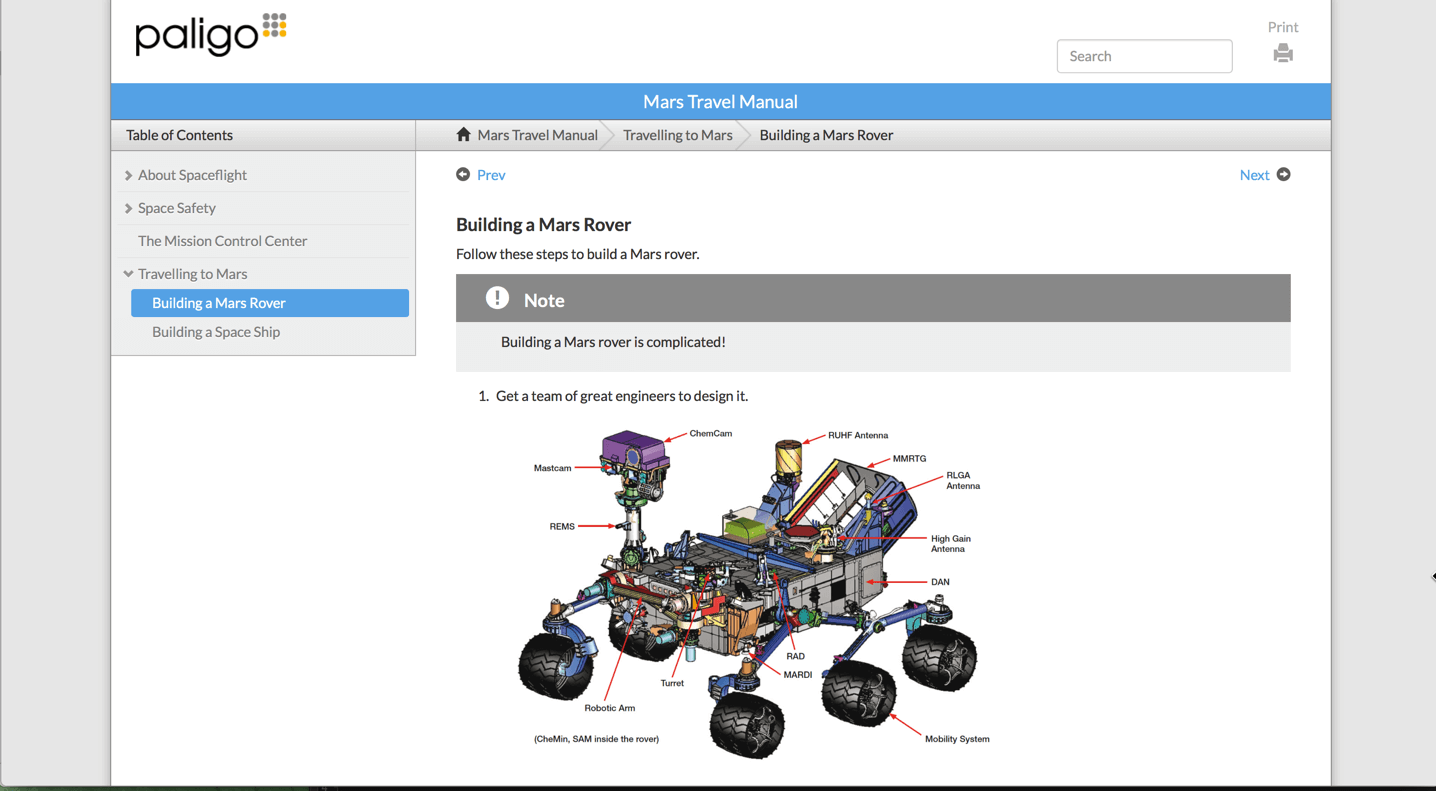Click the Table of Contents heading
Image resolution: width=1436 pixels, height=791 pixels.
[179, 135]
